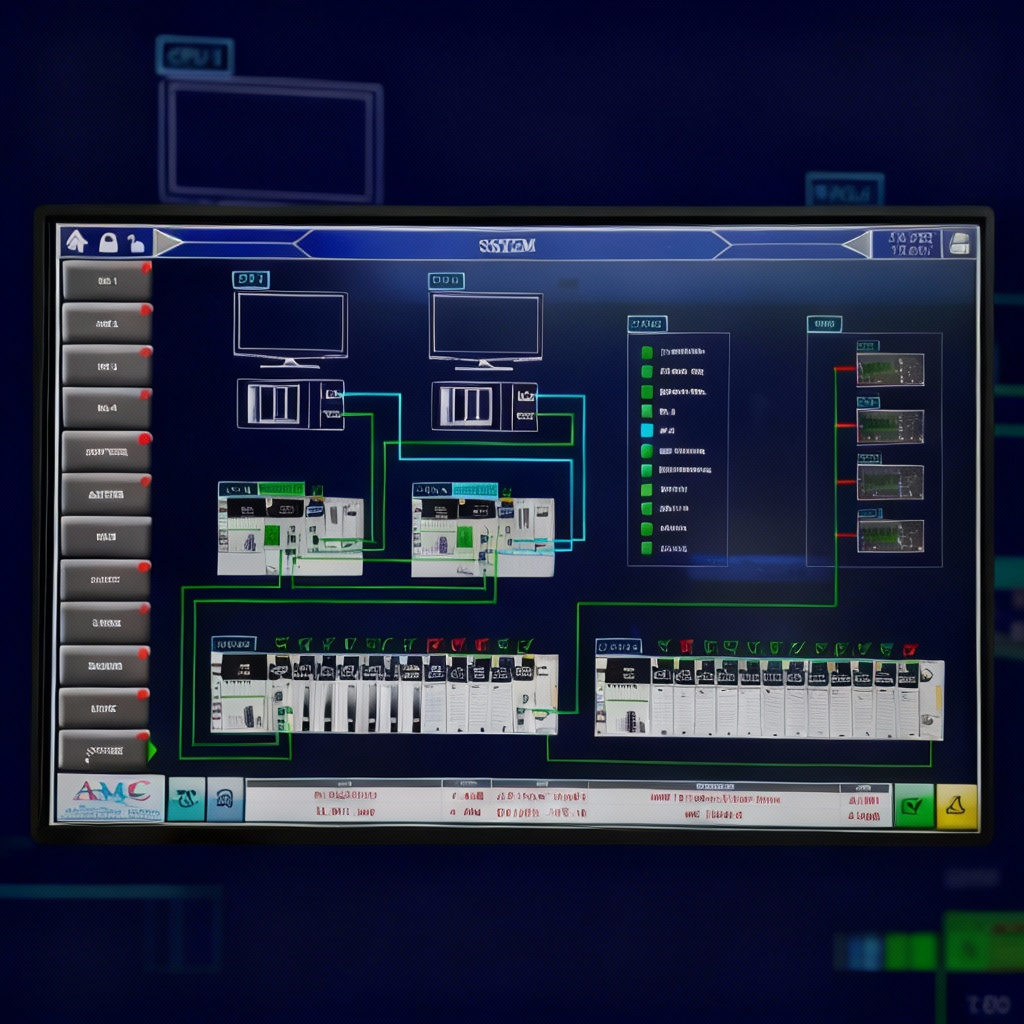Toggle the bottom green status indicator in list
This screenshot has width=1024, height=1024.
646,548
